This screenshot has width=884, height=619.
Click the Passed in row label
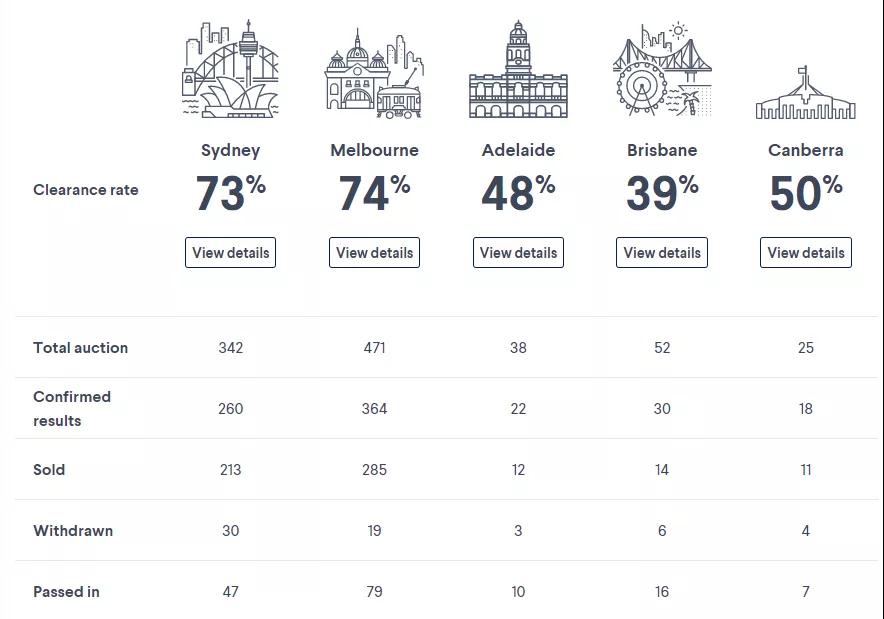[x=66, y=592]
